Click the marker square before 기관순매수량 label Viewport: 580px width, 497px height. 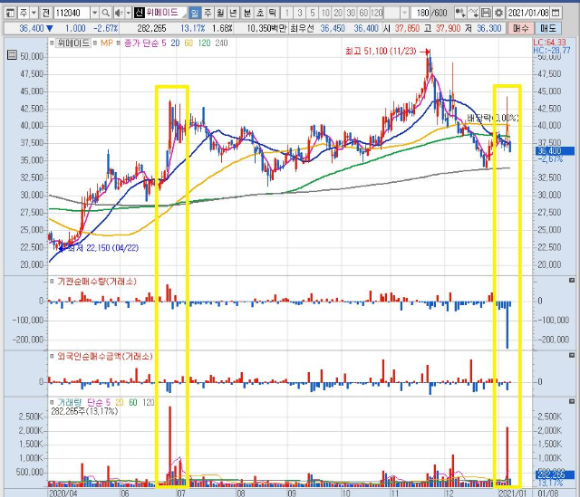click(x=52, y=281)
